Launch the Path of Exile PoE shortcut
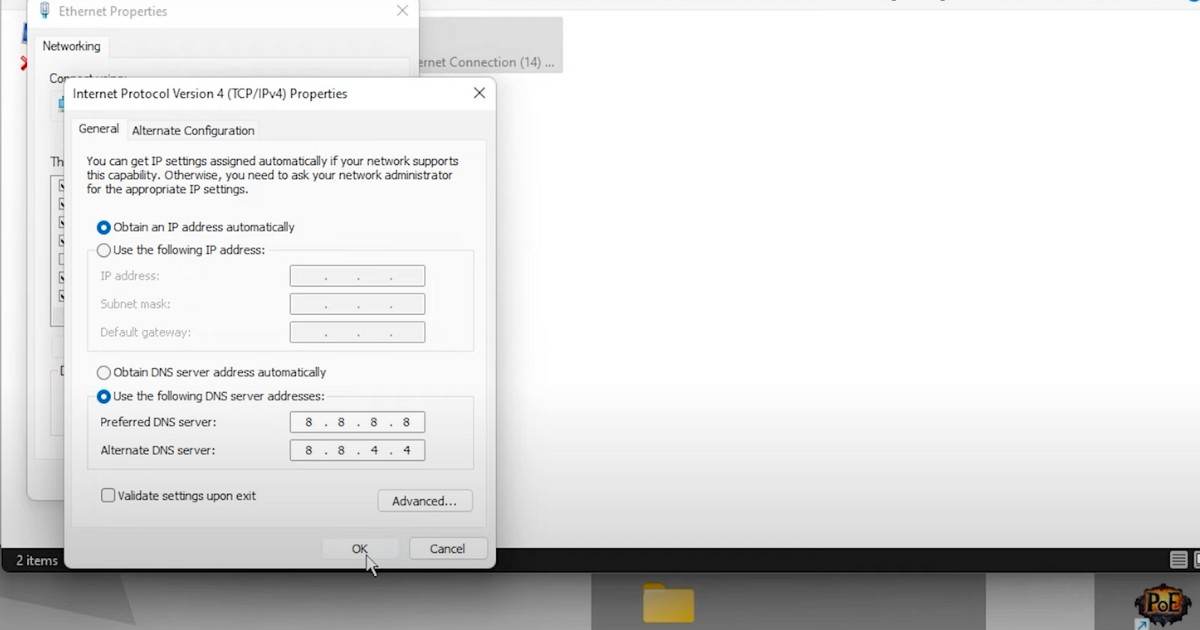 tap(1161, 605)
